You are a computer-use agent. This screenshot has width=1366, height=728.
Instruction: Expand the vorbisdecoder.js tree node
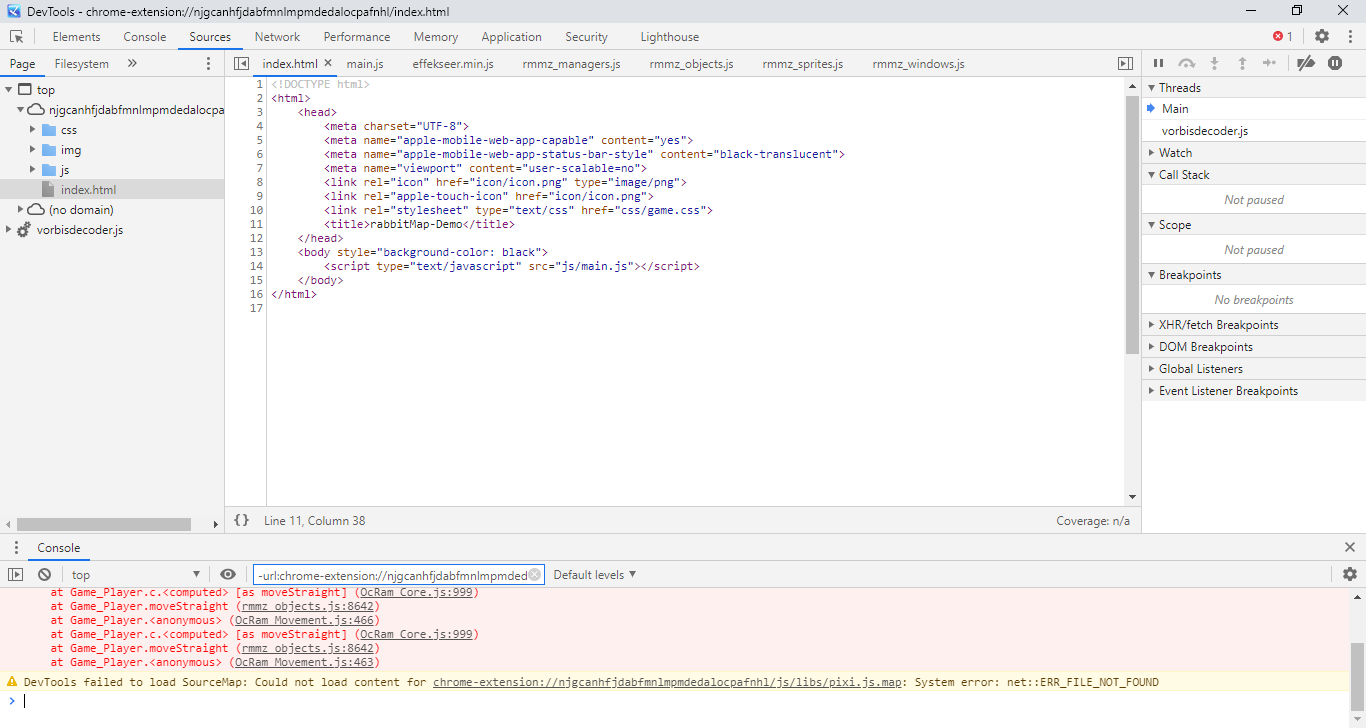9,230
